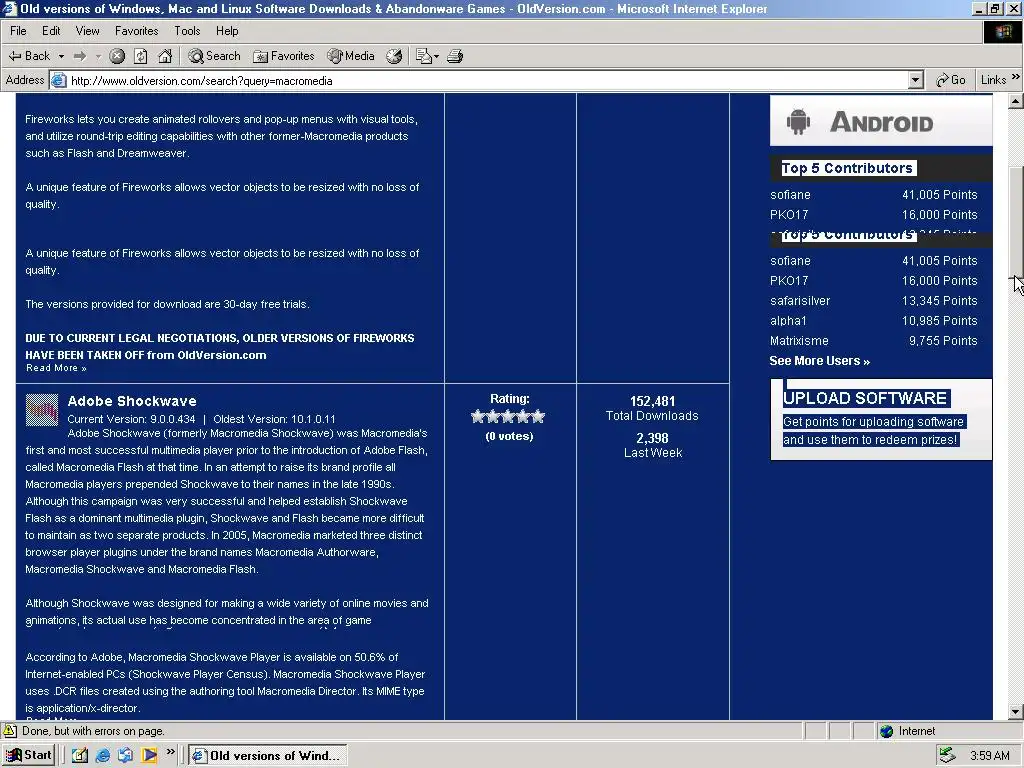This screenshot has width=1024, height=768.
Task: Open the Edit menu
Action: (51, 31)
